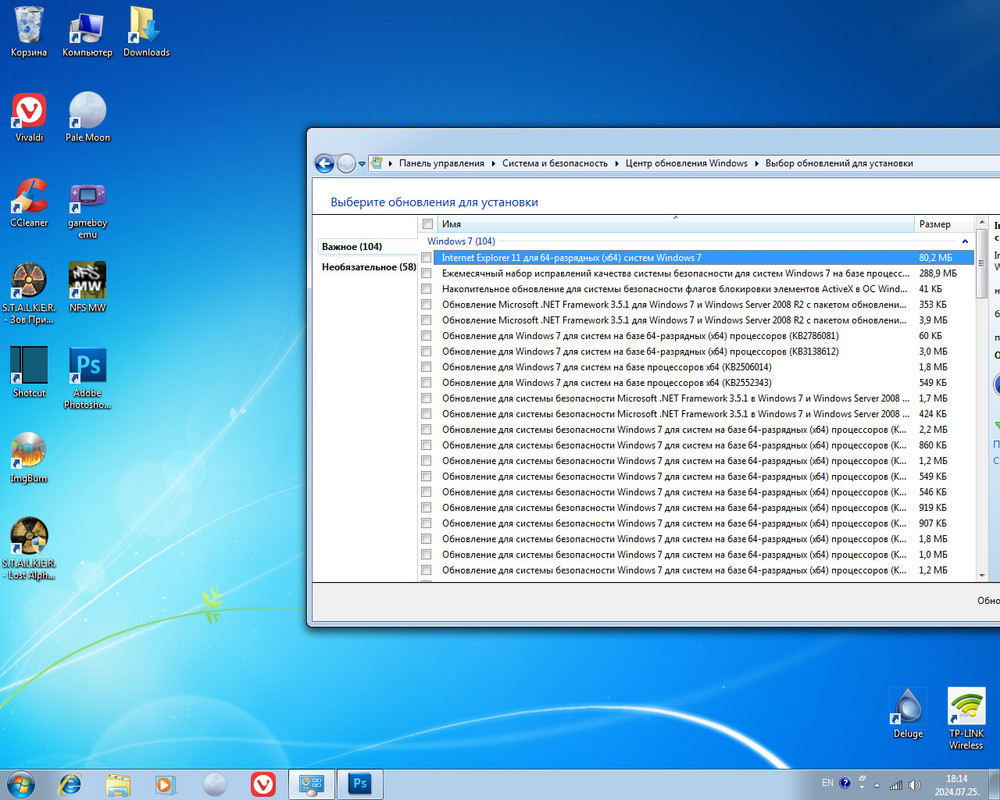1000x800 pixels.
Task: Launch Pale Moon from the desktop icon
Action: pyautogui.click(x=87, y=117)
